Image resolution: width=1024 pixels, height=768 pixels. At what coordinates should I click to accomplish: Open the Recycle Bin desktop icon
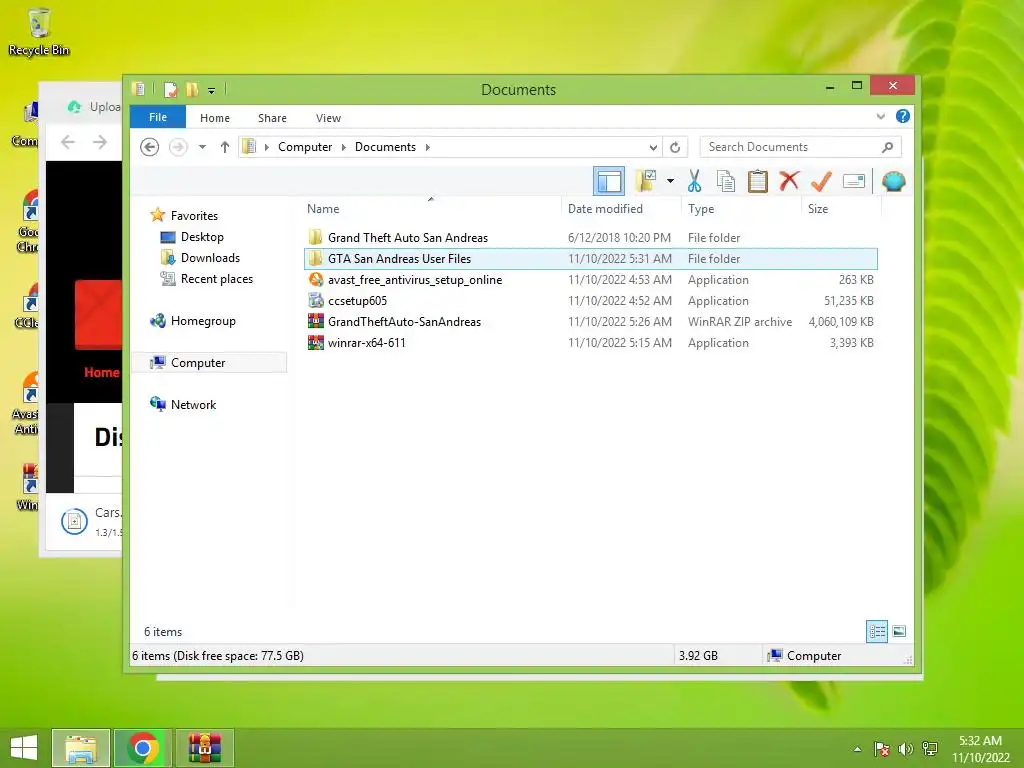pos(39,33)
